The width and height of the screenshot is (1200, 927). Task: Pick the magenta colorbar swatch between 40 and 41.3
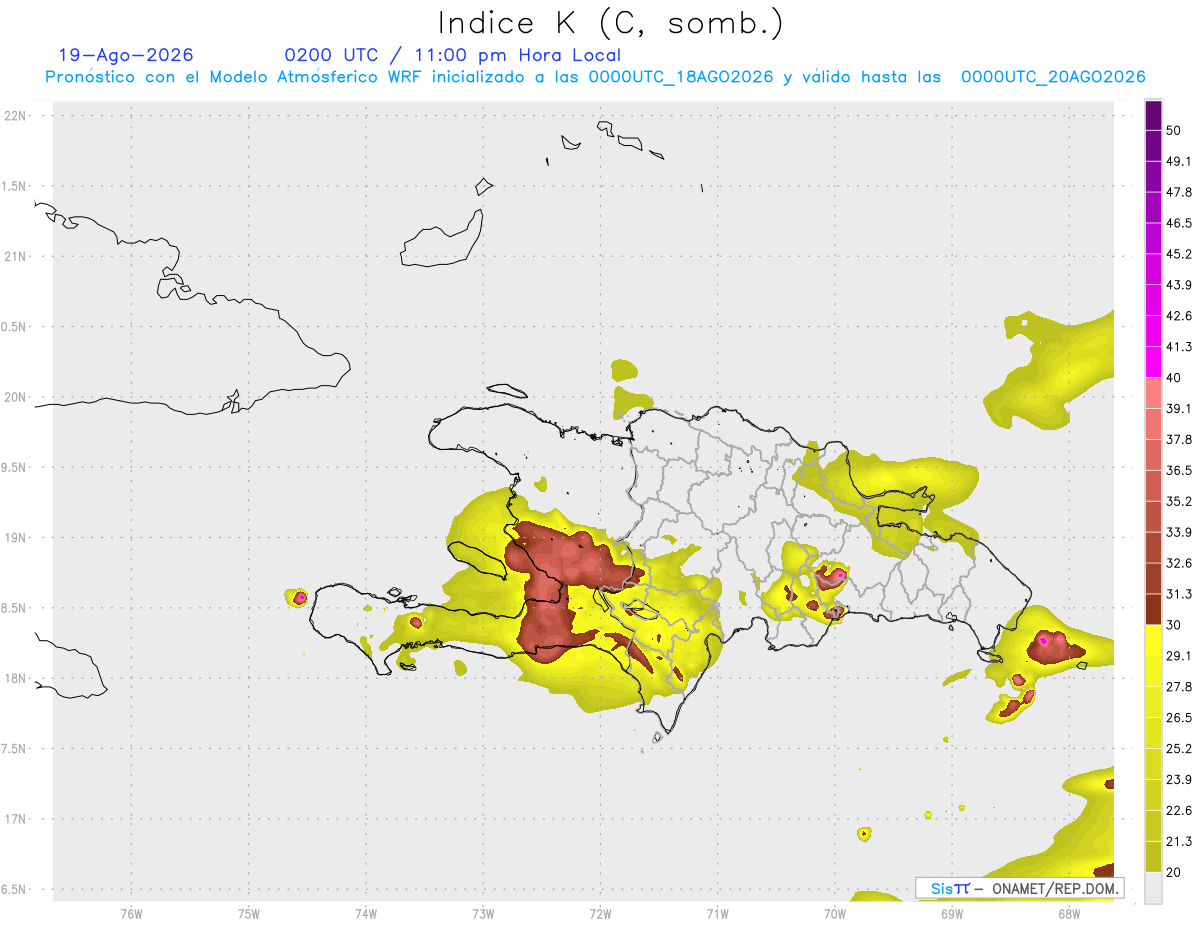[1153, 362]
